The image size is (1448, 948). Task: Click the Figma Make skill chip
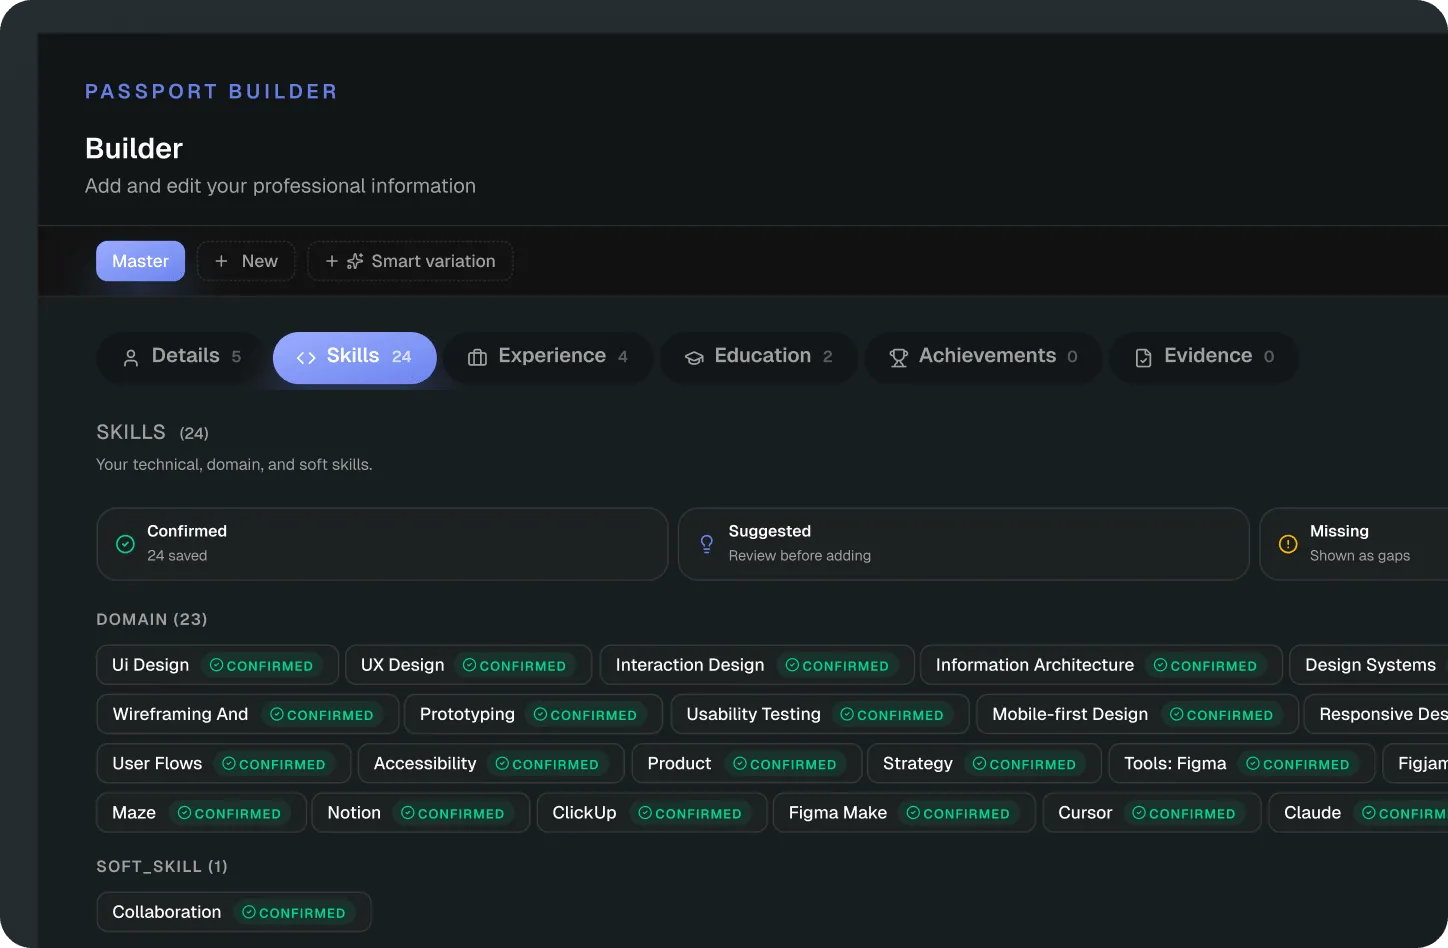click(904, 813)
